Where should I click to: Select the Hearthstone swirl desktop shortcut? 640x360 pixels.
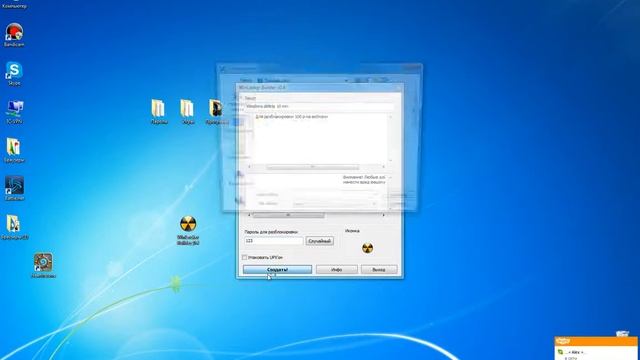click(x=43, y=264)
